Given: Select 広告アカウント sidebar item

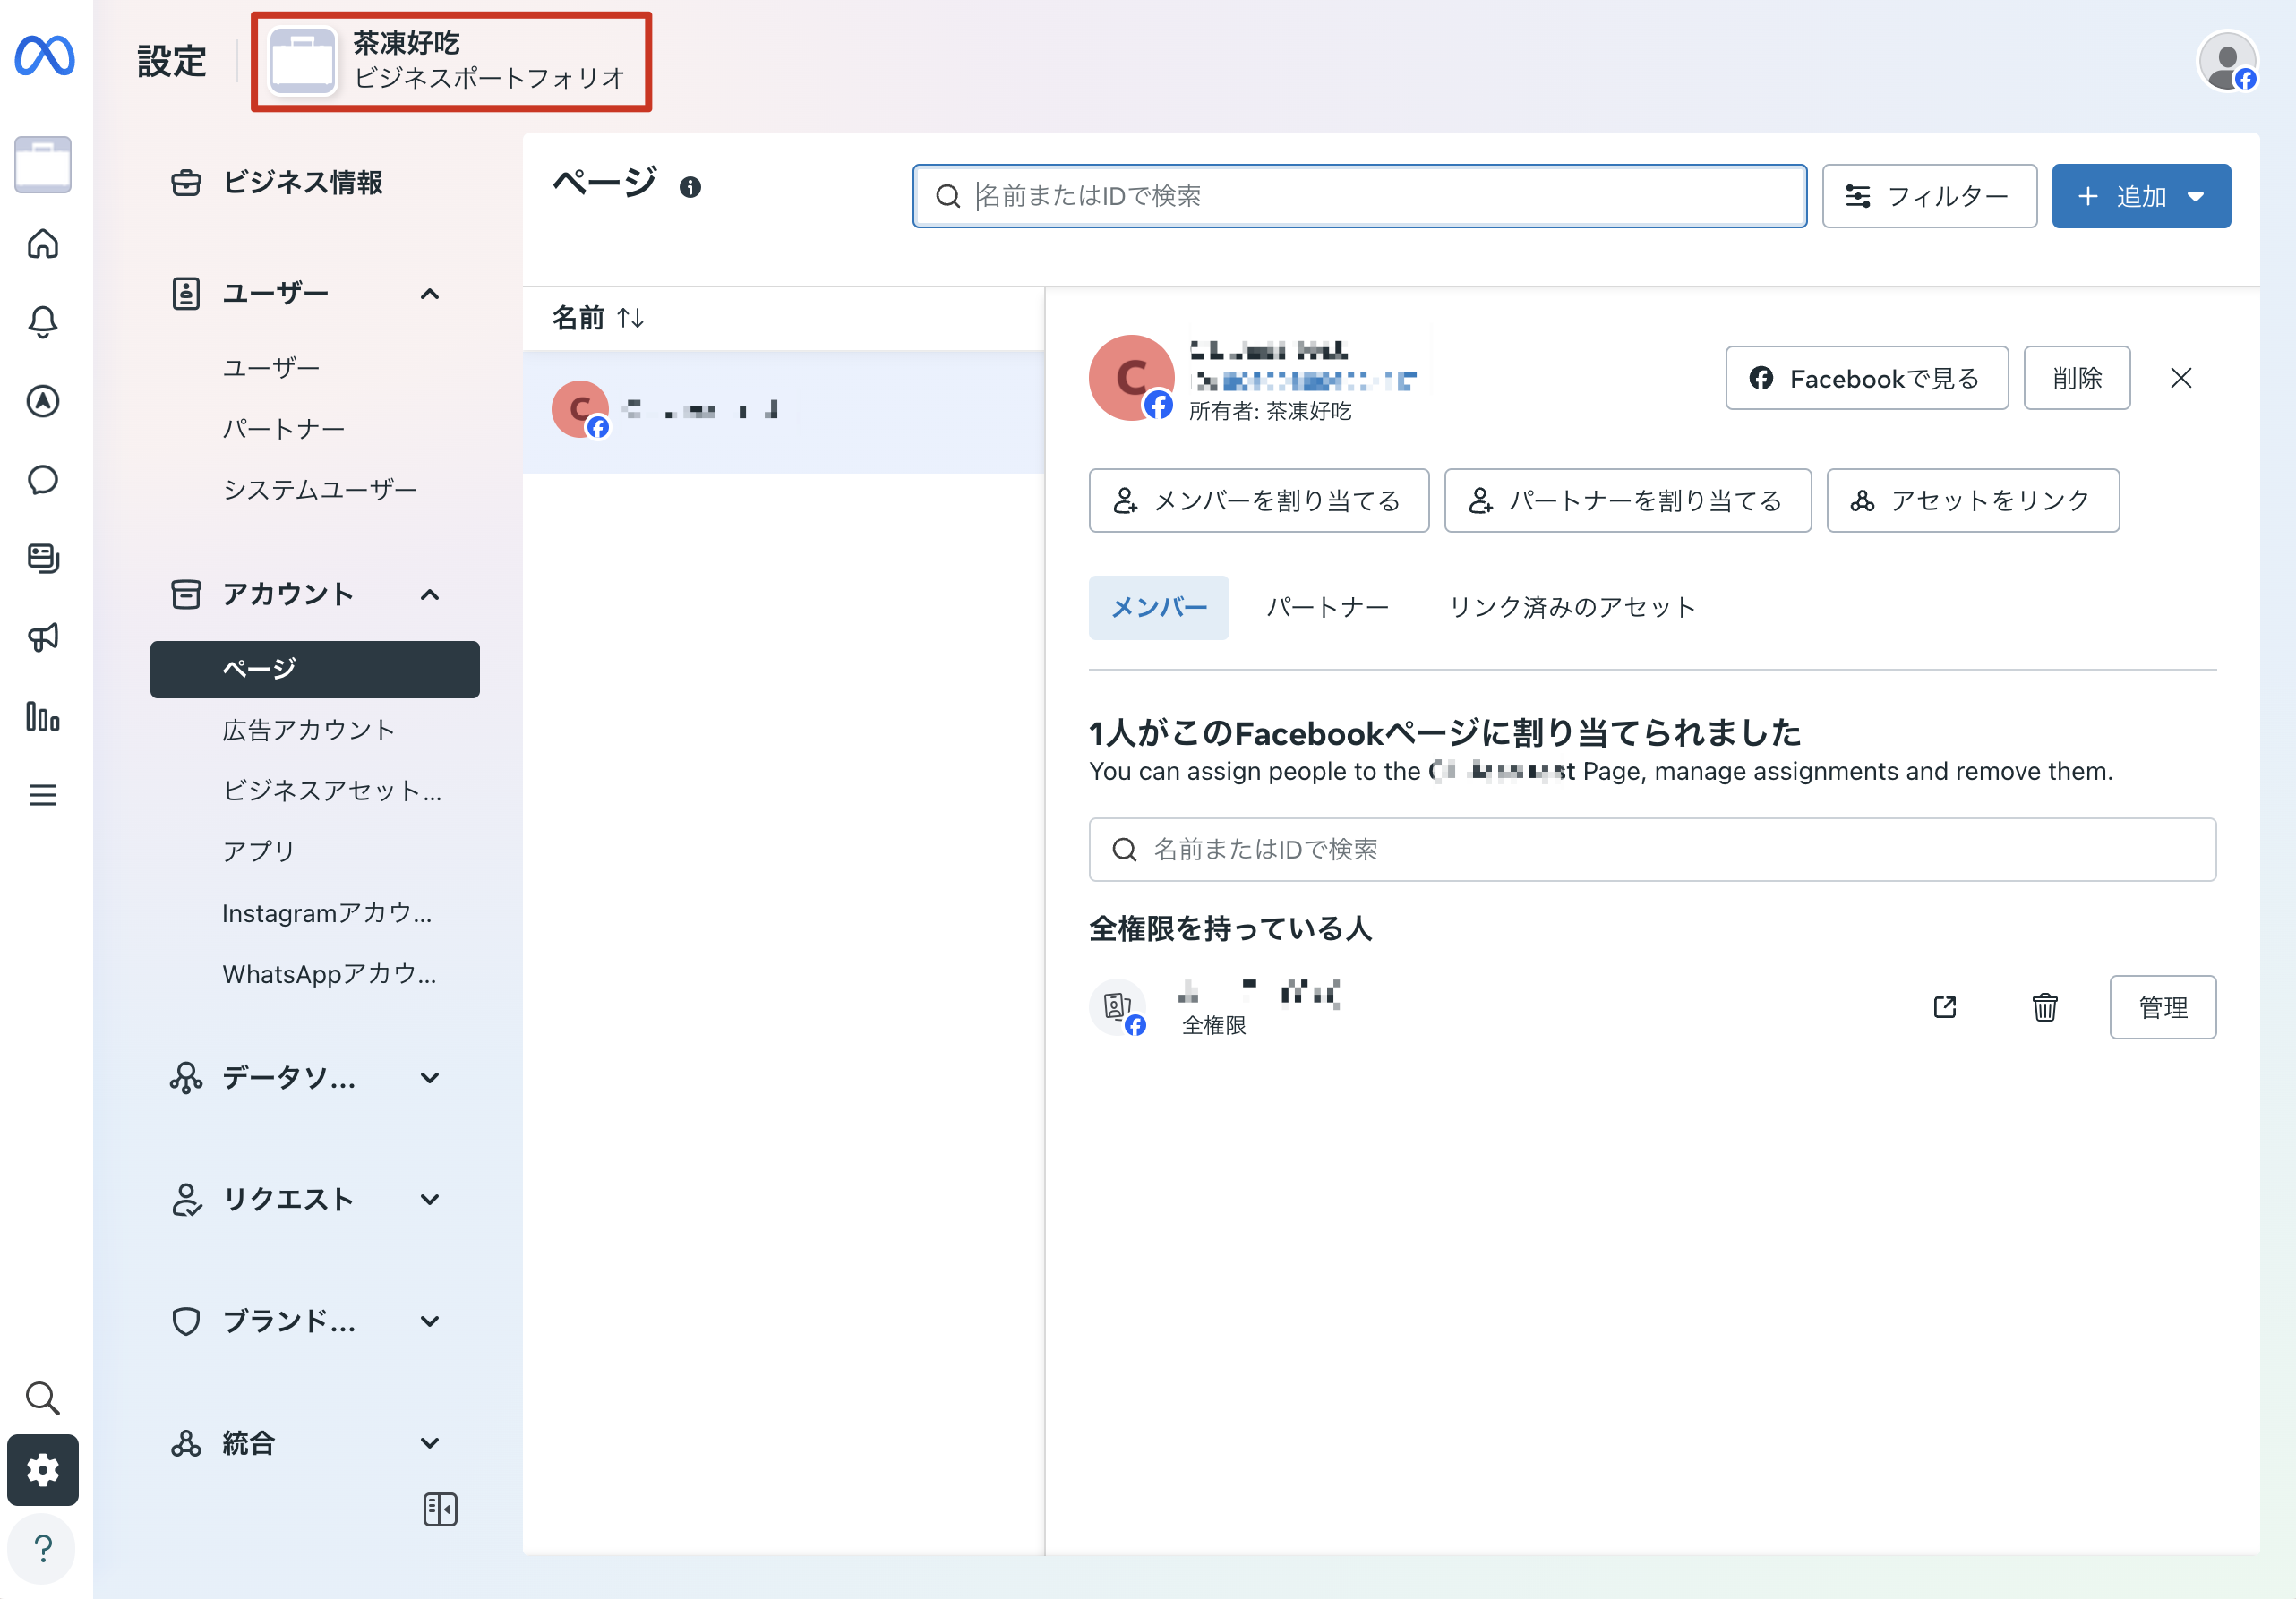Looking at the screenshot, I should pyautogui.click(x=309, y=730).
